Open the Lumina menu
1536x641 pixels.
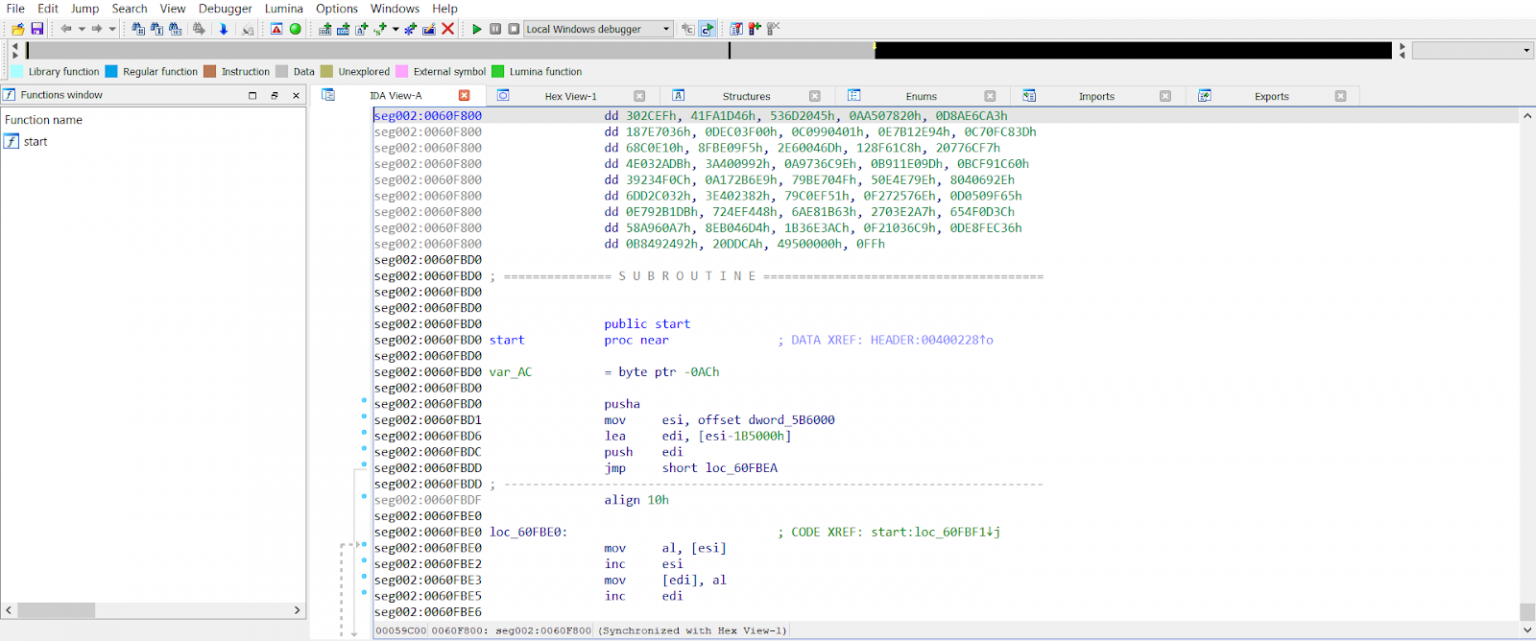pos(284,8)
